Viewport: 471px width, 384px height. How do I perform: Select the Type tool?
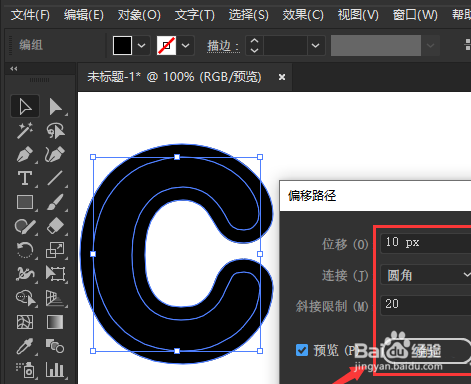coord(25,178)
